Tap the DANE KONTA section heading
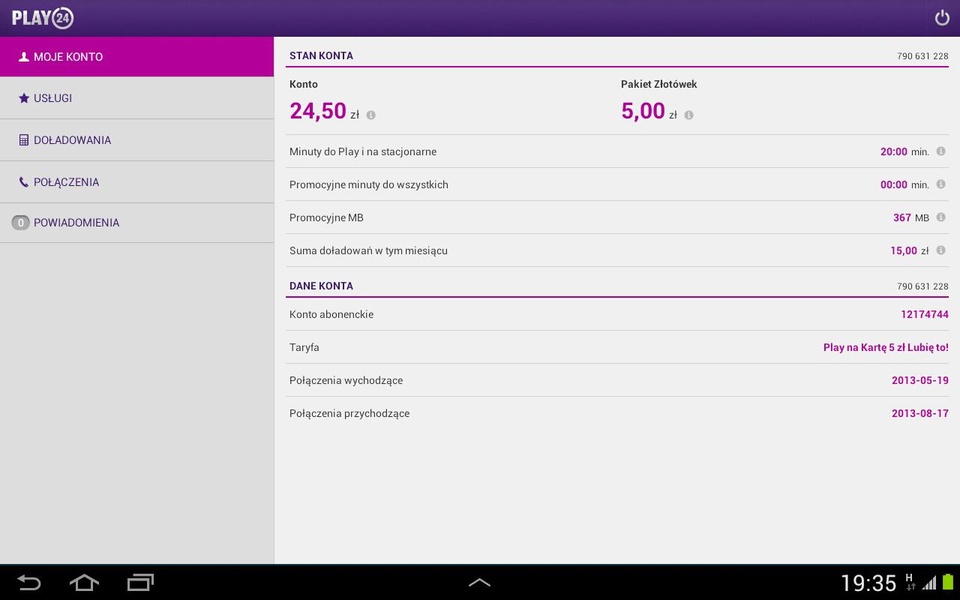Image resolution: width=960 pixels, height=600 pixels. 321,286
